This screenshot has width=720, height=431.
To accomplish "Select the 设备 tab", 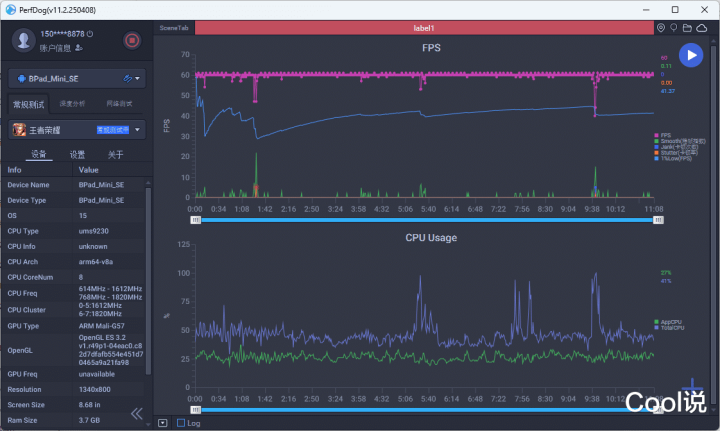I will tap(39, 154).
